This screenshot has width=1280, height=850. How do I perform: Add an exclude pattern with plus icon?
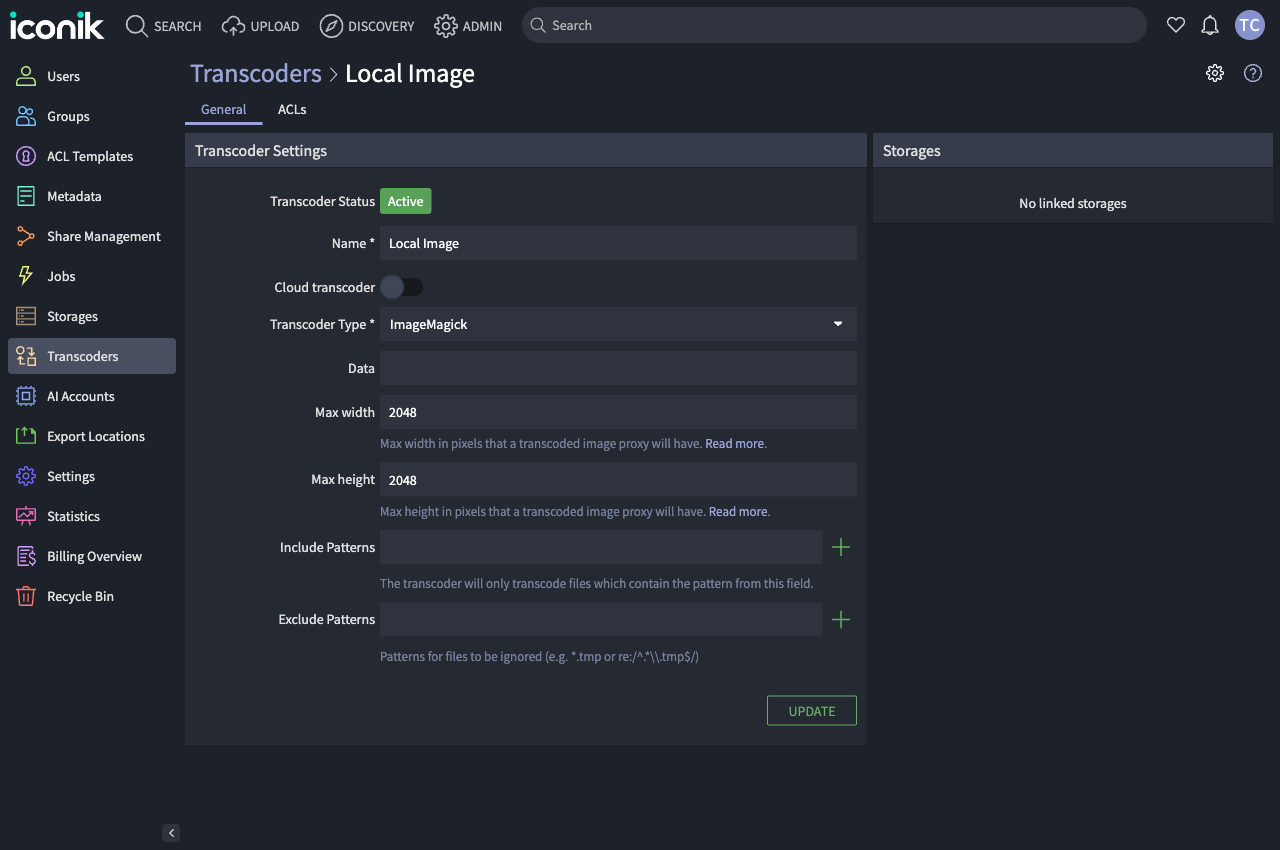pyautogui.click(x=841, y=620)
